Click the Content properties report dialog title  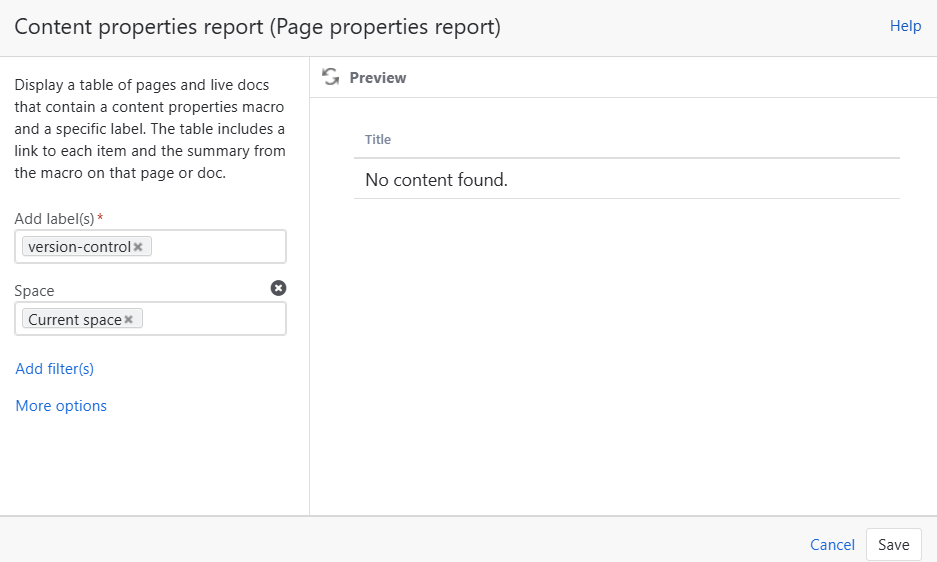pyautogui.click(x=257, y=27)
